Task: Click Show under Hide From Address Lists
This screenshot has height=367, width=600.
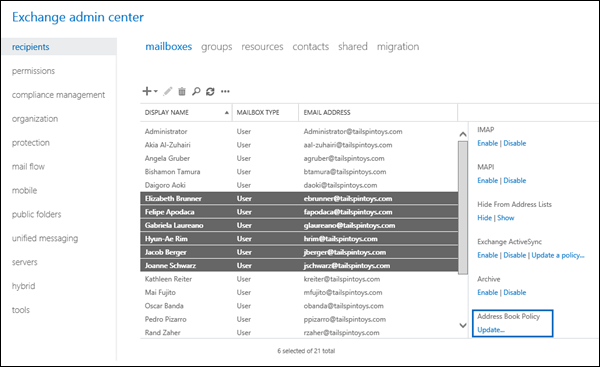Action: 506,218
